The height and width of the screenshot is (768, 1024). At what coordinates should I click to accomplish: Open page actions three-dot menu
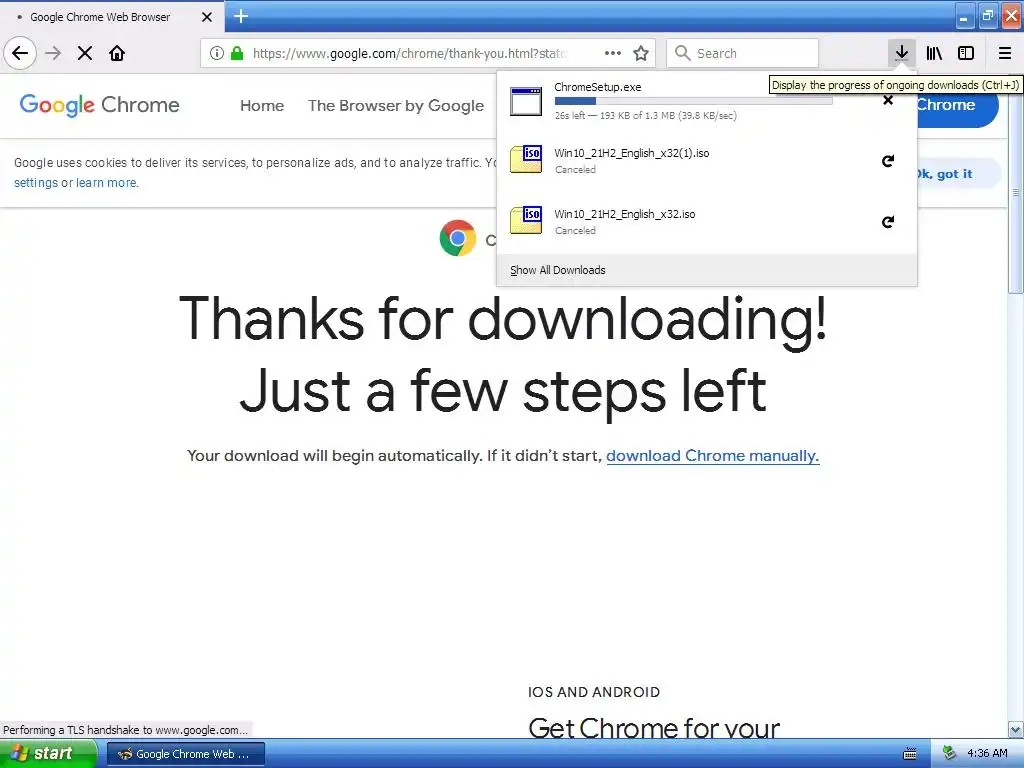click(x=613, y=53)
